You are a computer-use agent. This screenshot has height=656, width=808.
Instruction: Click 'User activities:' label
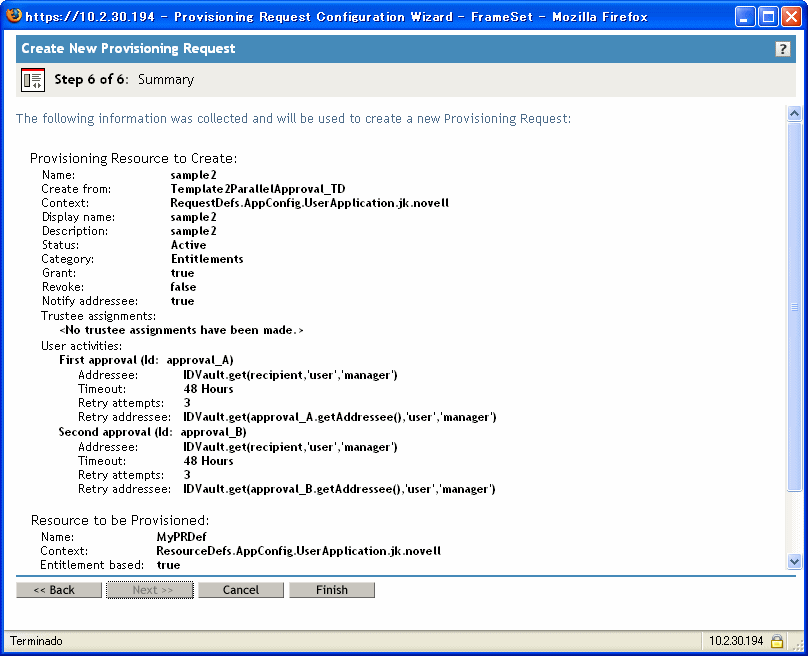(82, 346)
